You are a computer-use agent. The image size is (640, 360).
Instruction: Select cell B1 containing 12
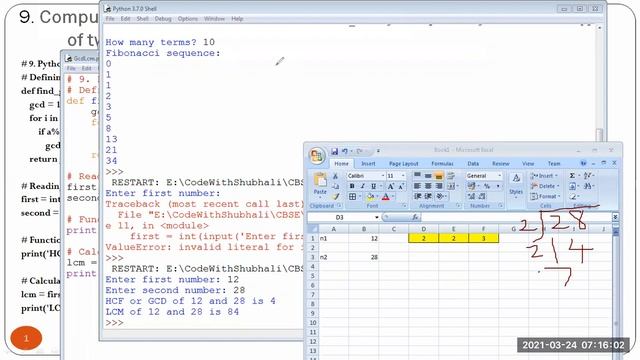coord(364,238)
